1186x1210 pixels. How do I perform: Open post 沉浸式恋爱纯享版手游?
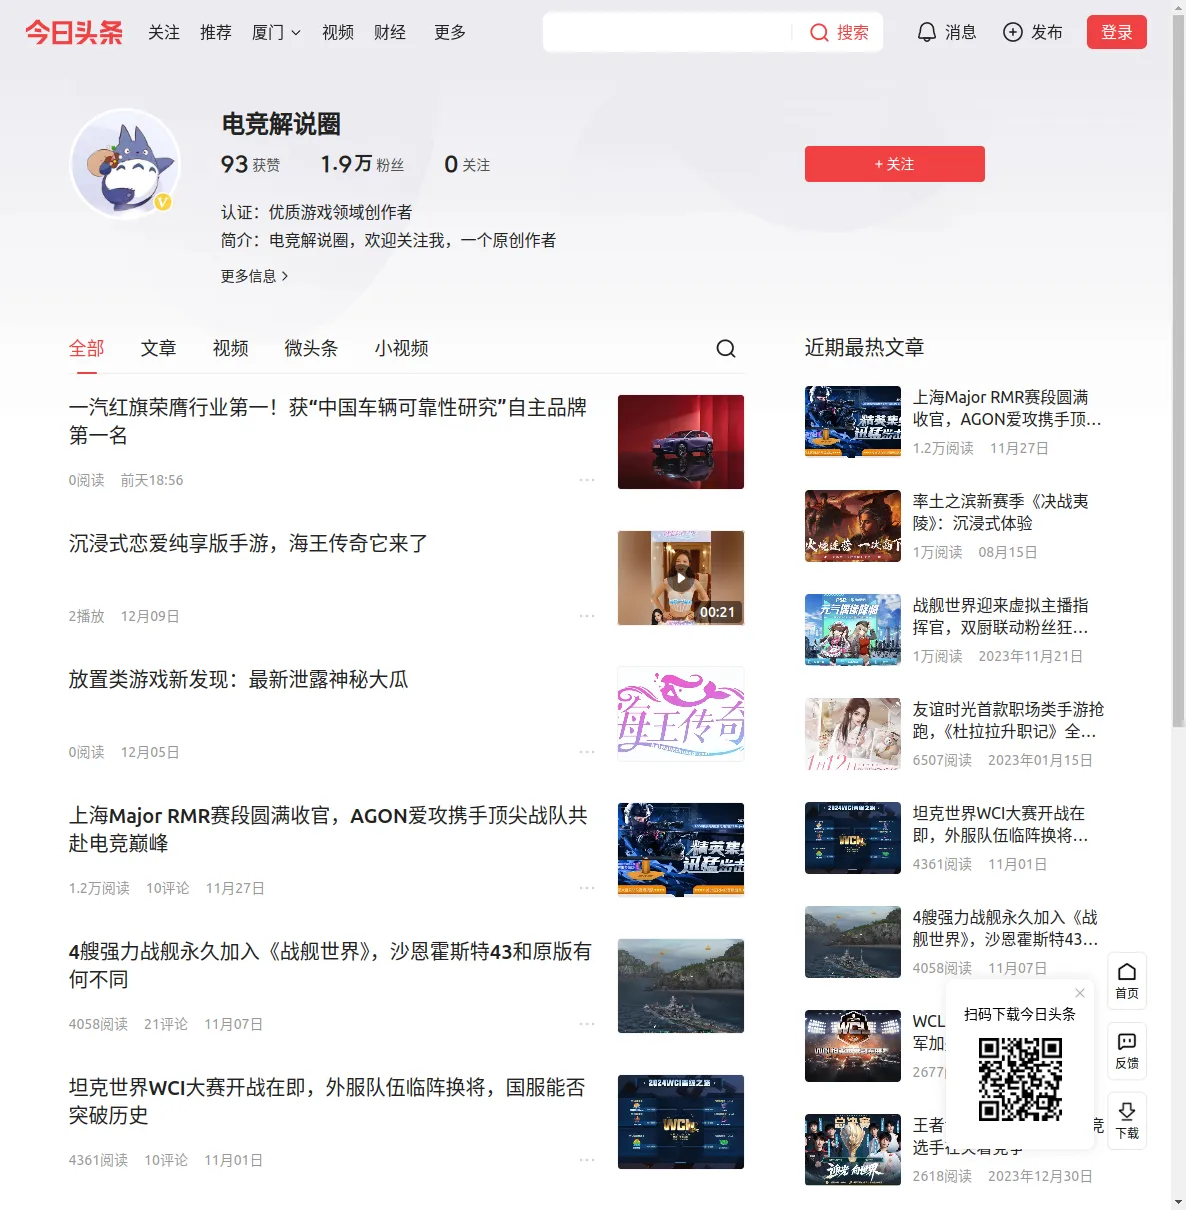click(x=248, y=543)
